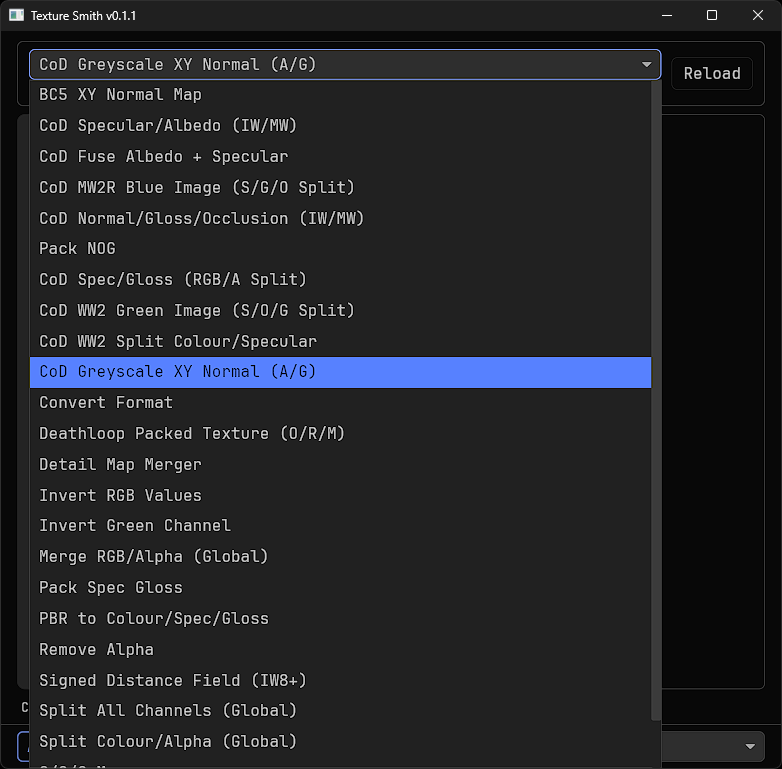This screenshot has width=782, height=769.
Task: Select the Remove Alpha option
Action: pyautogui.click(x=341, y=650)
